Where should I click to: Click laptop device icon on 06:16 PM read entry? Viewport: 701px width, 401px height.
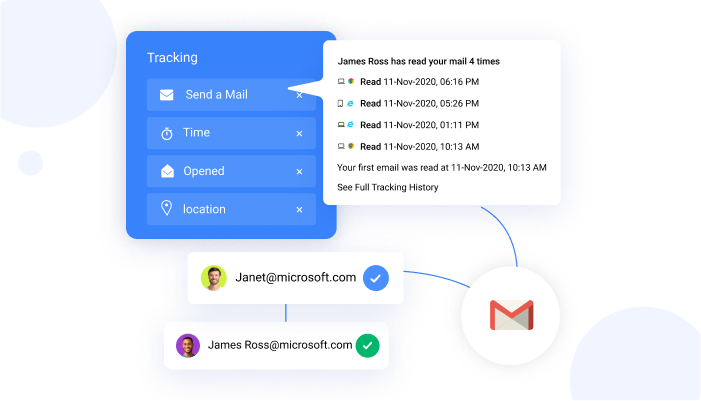point(341,81)
